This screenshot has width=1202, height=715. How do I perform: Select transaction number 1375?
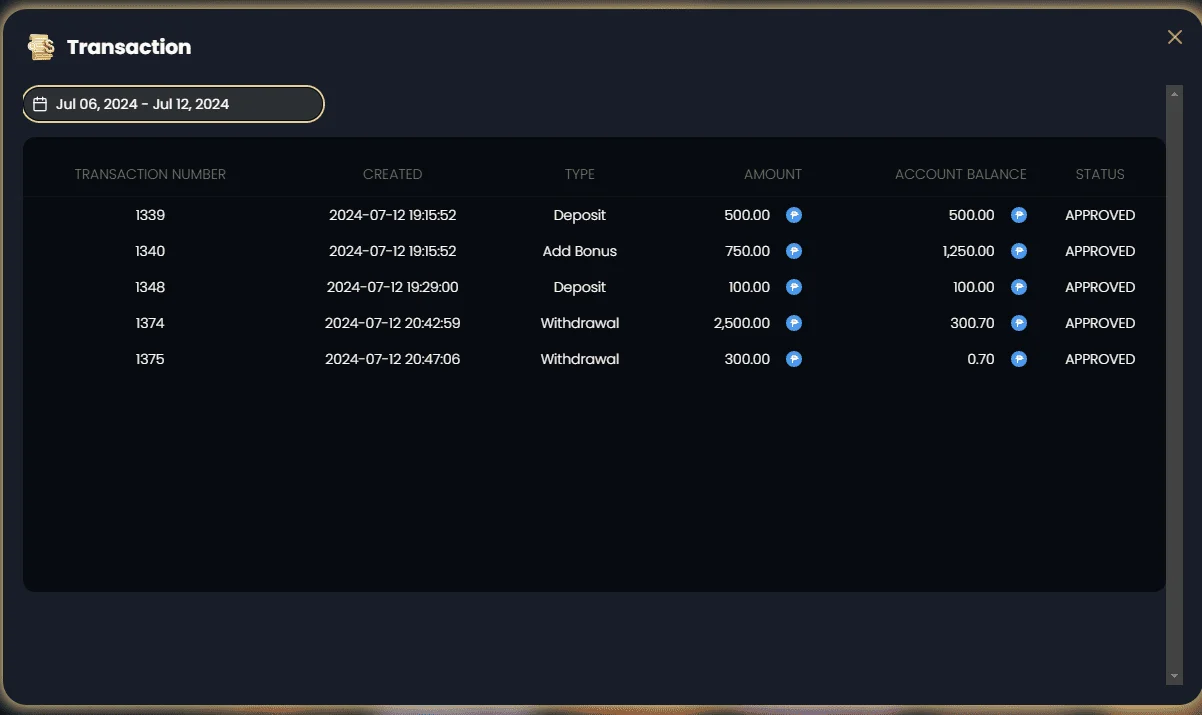pos(150,359)
